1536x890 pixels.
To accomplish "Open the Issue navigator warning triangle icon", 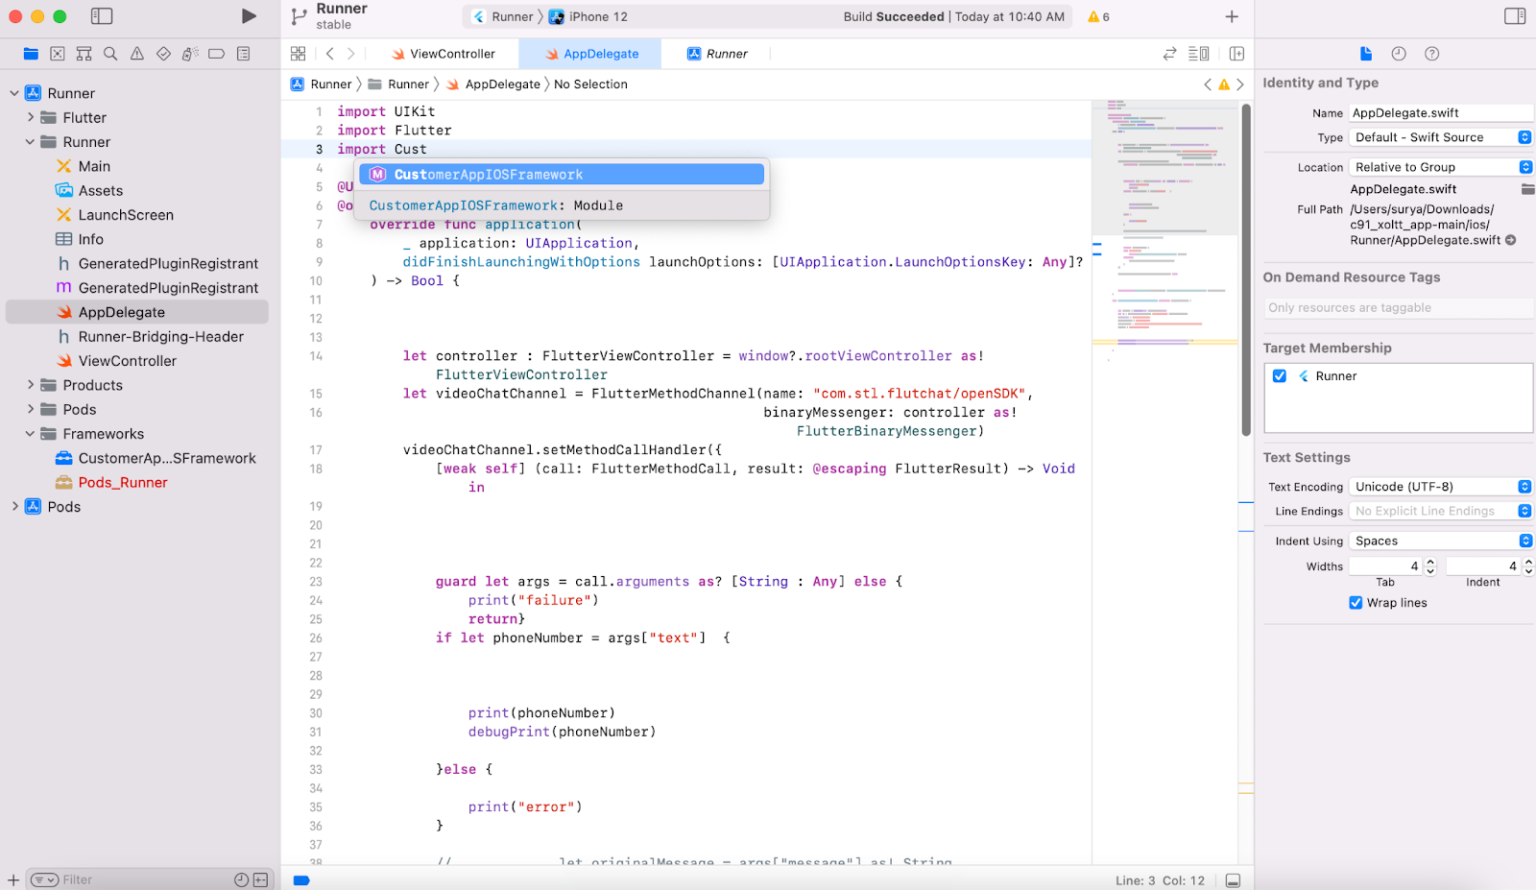I will pos(136,54).
